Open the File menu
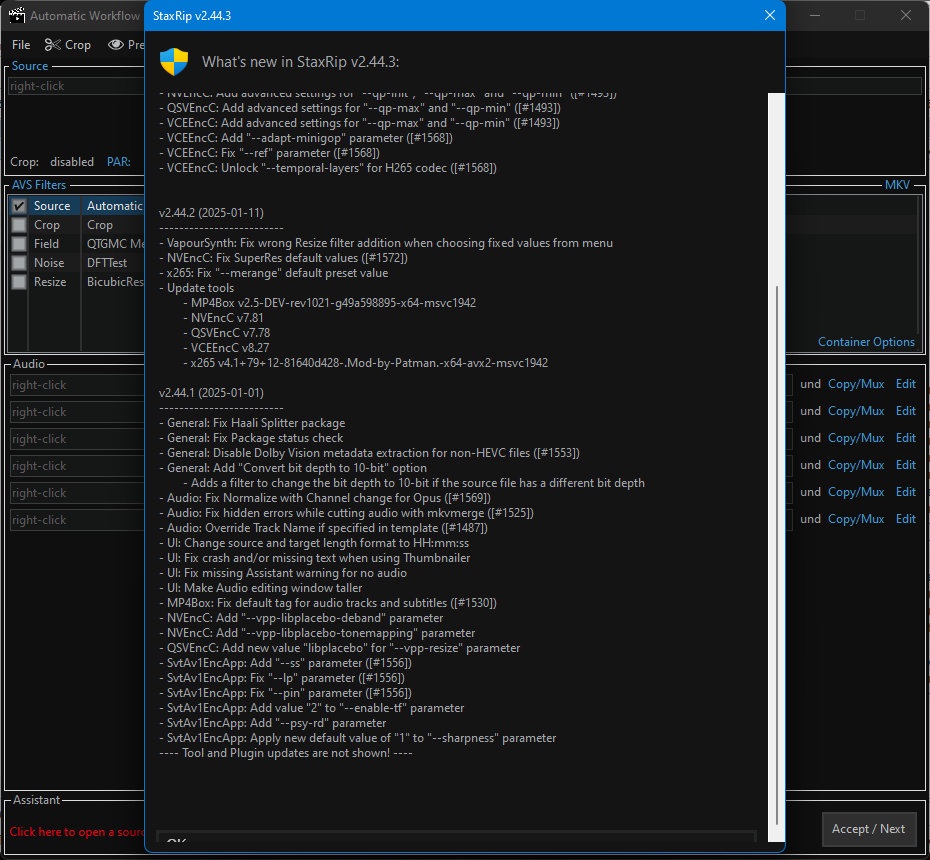Screen dimensions: 930x860 pyautogui.click(x=21, y=44)
